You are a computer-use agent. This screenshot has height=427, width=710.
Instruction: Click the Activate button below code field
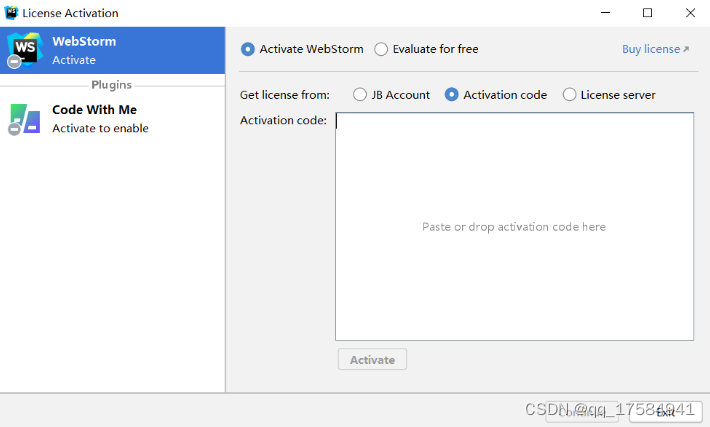(x=372, y=360)
